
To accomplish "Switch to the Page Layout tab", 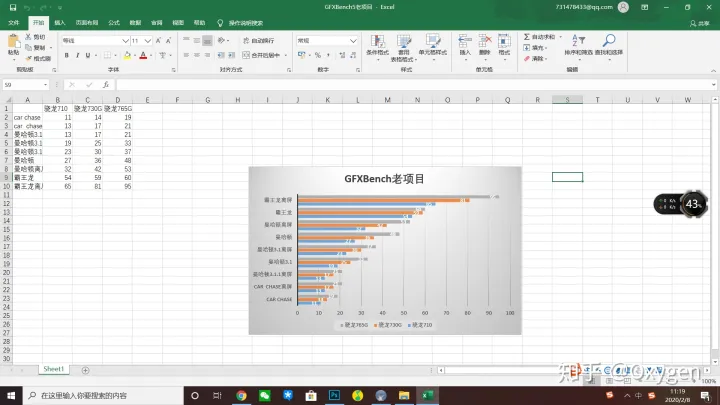I will point(87,23).
